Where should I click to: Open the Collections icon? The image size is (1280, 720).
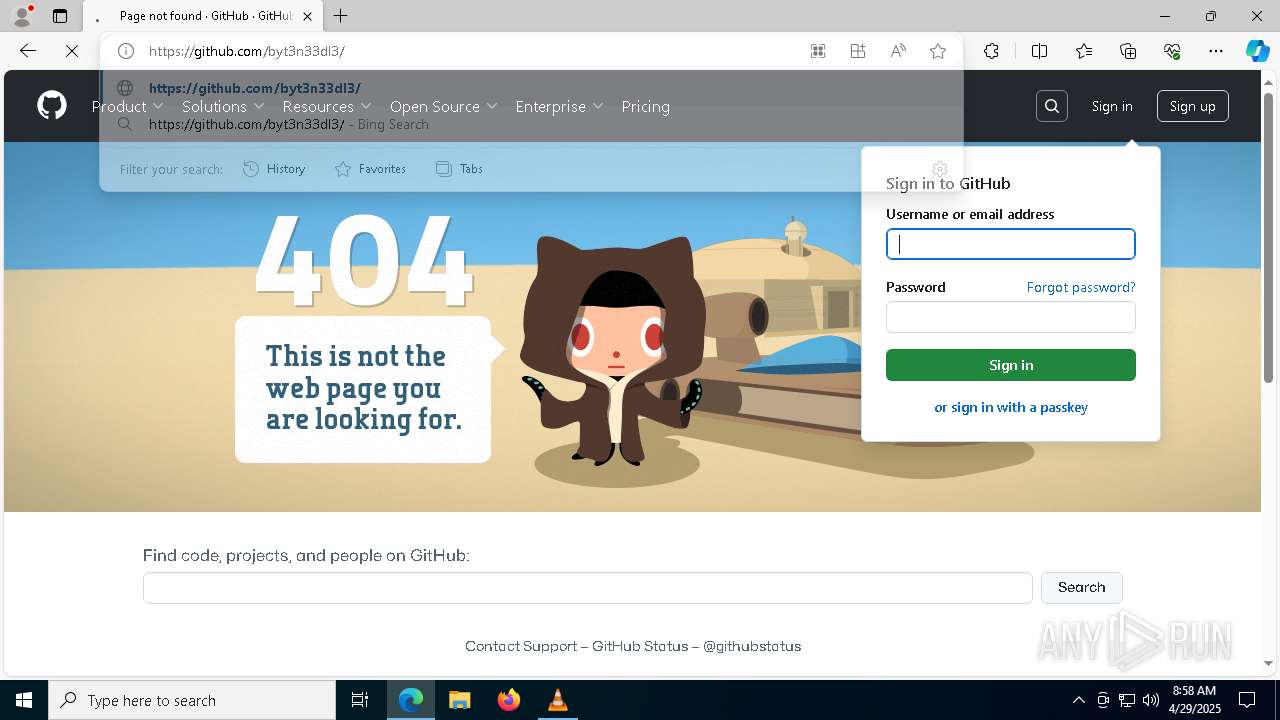(x=1128, y=51)
